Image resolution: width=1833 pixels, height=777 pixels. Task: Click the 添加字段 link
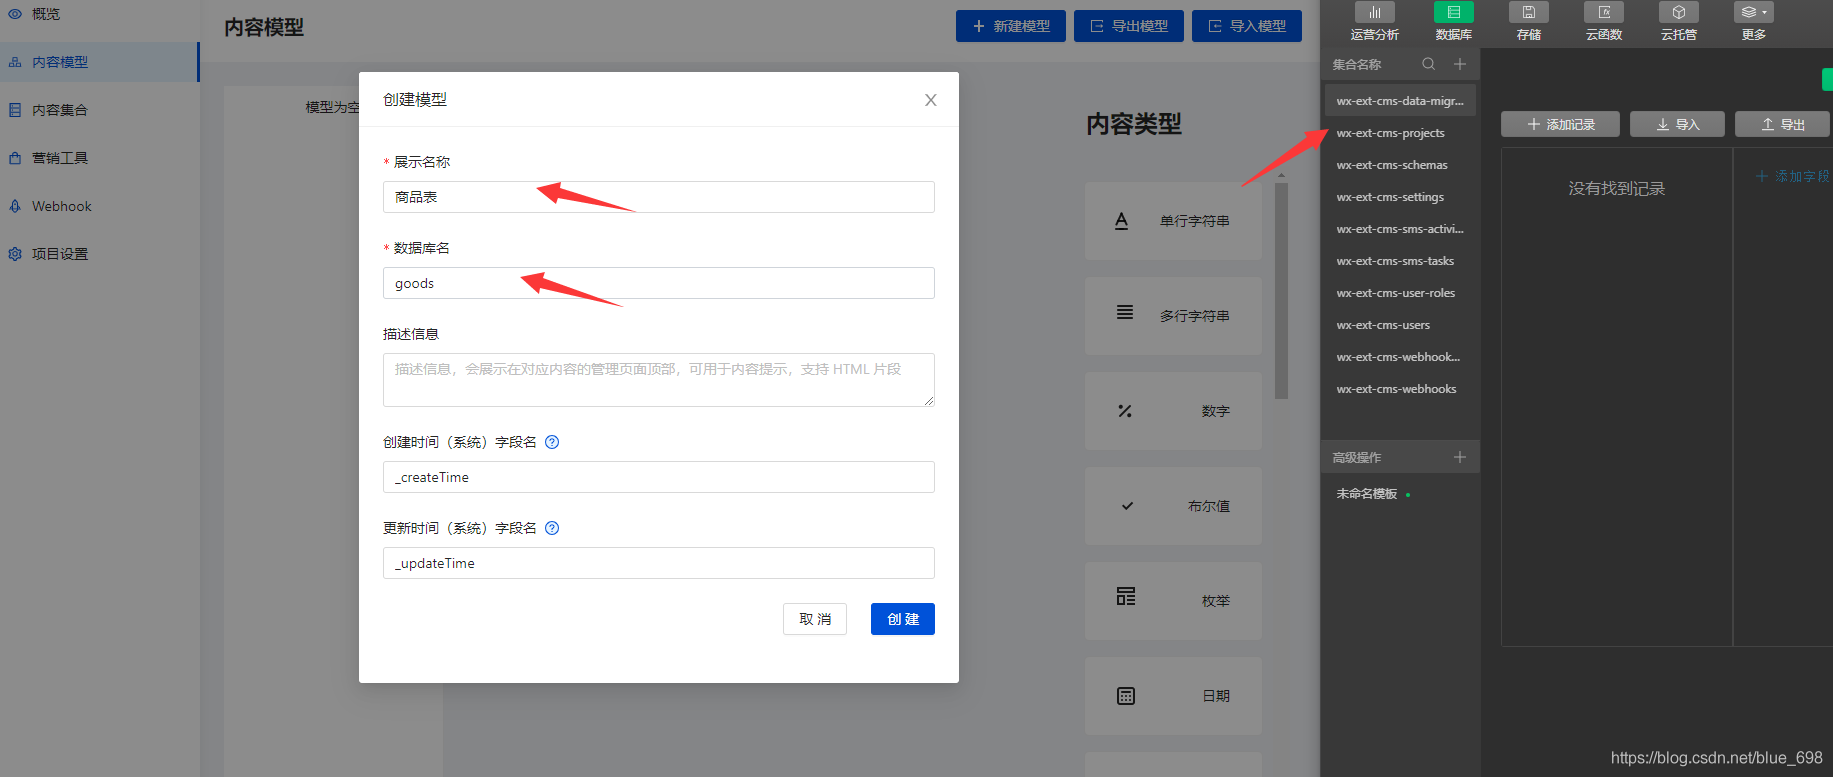tap(1793, 176)
